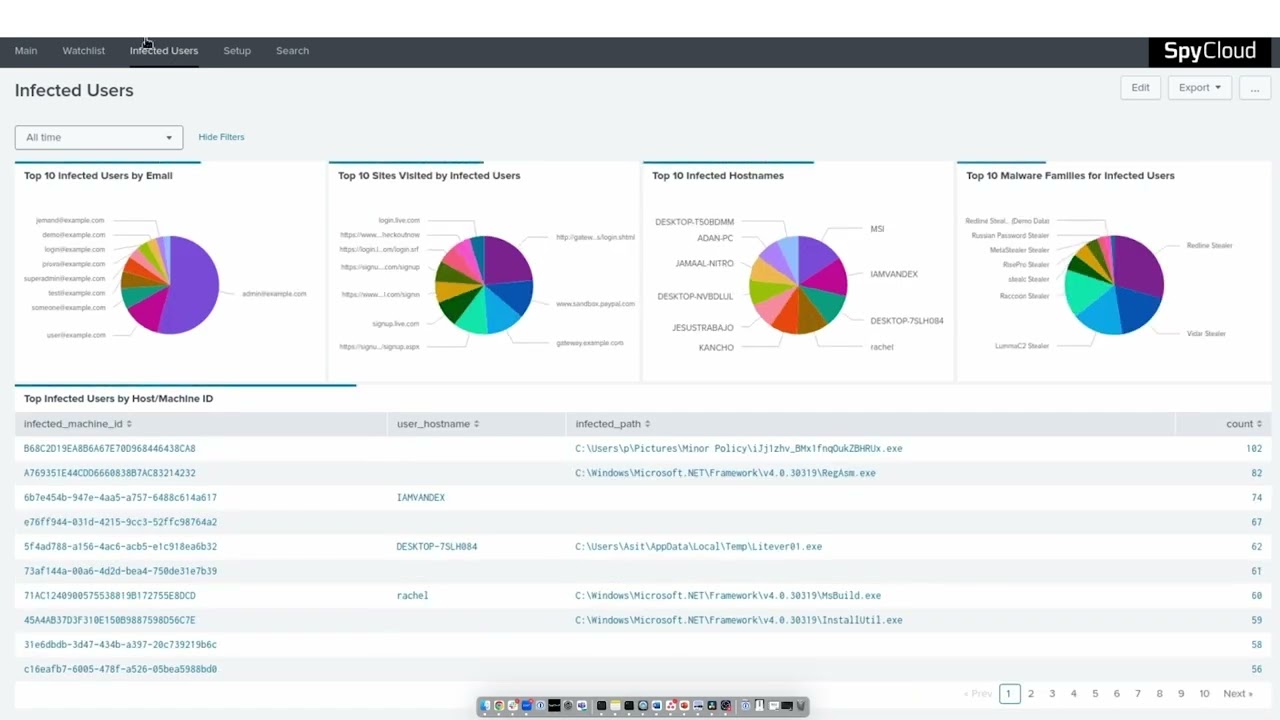This screenshot has height=720, width=1280.
Task: Open the Watchlist tab
Action: (x=84, y=50)
